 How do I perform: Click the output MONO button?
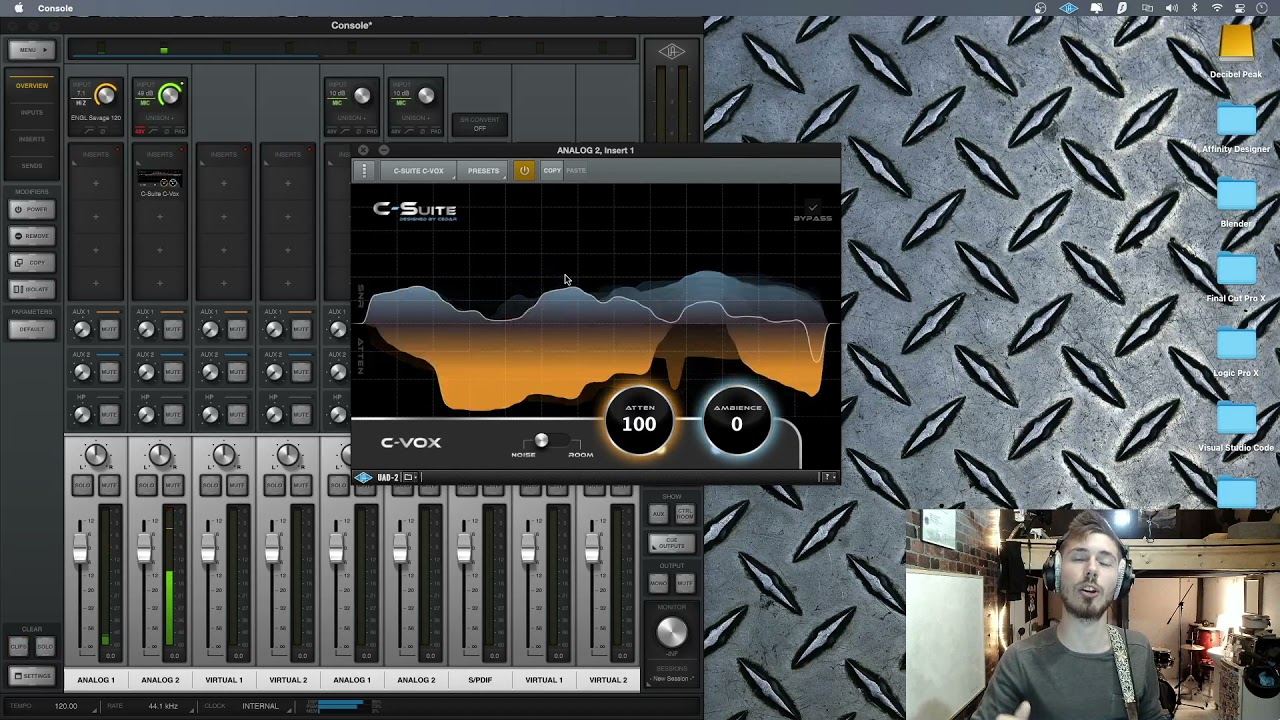coord(658,582)
